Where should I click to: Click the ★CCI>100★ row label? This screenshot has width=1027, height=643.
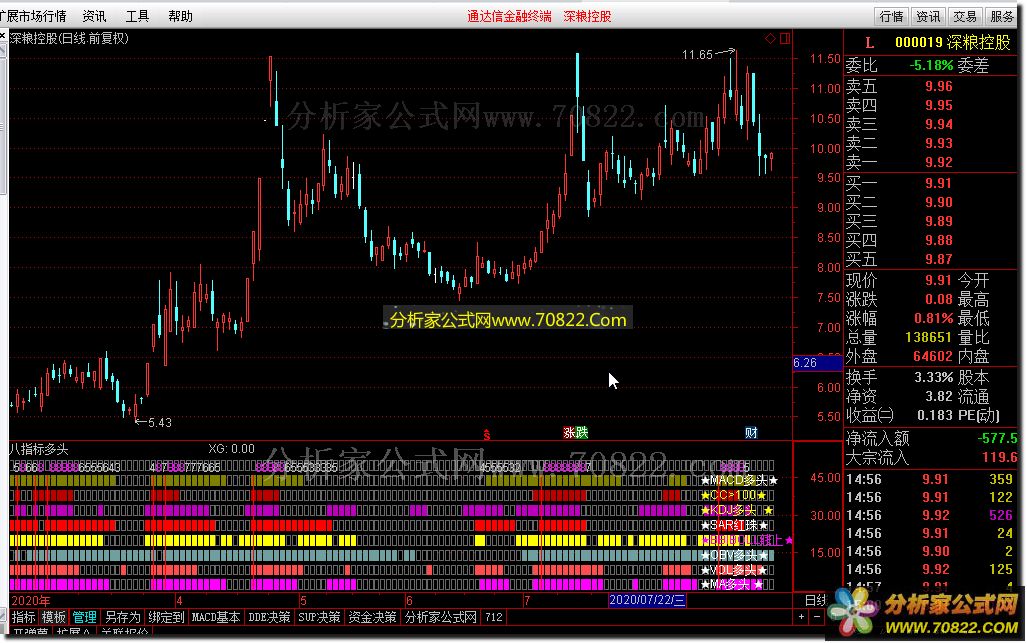click(x=733, y=495)
